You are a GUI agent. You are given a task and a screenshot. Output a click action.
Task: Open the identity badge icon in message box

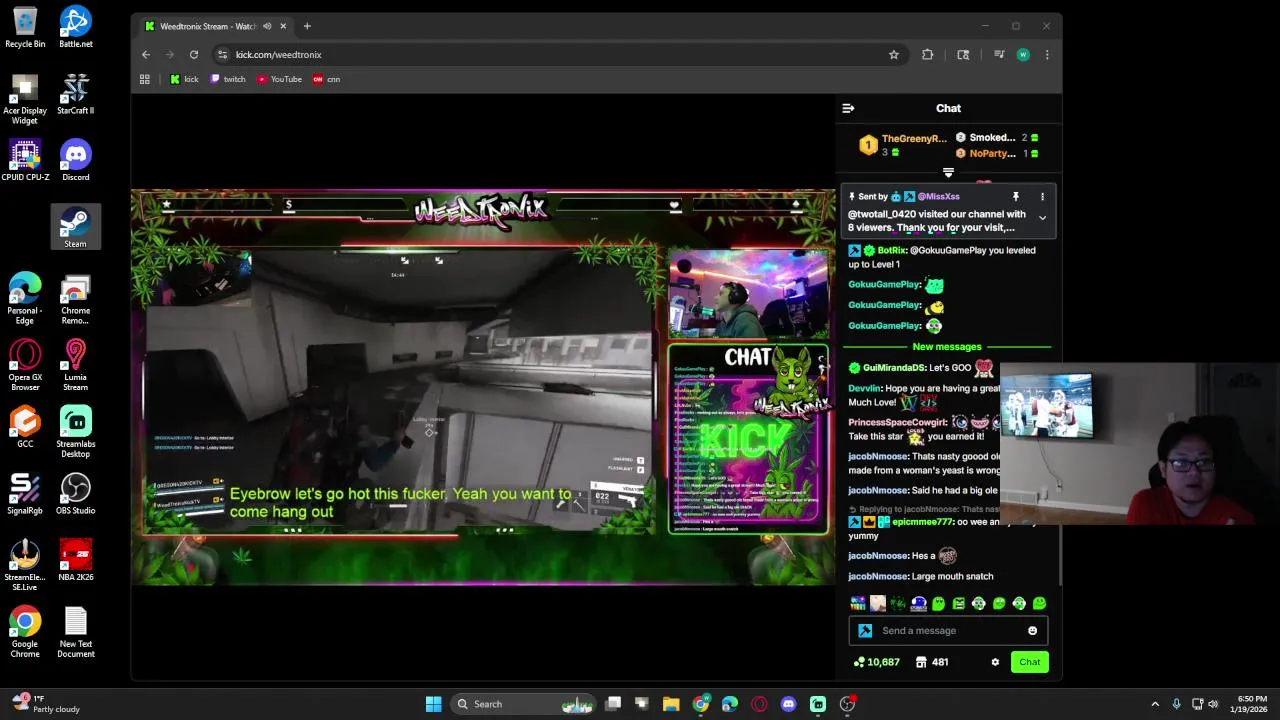865,631
